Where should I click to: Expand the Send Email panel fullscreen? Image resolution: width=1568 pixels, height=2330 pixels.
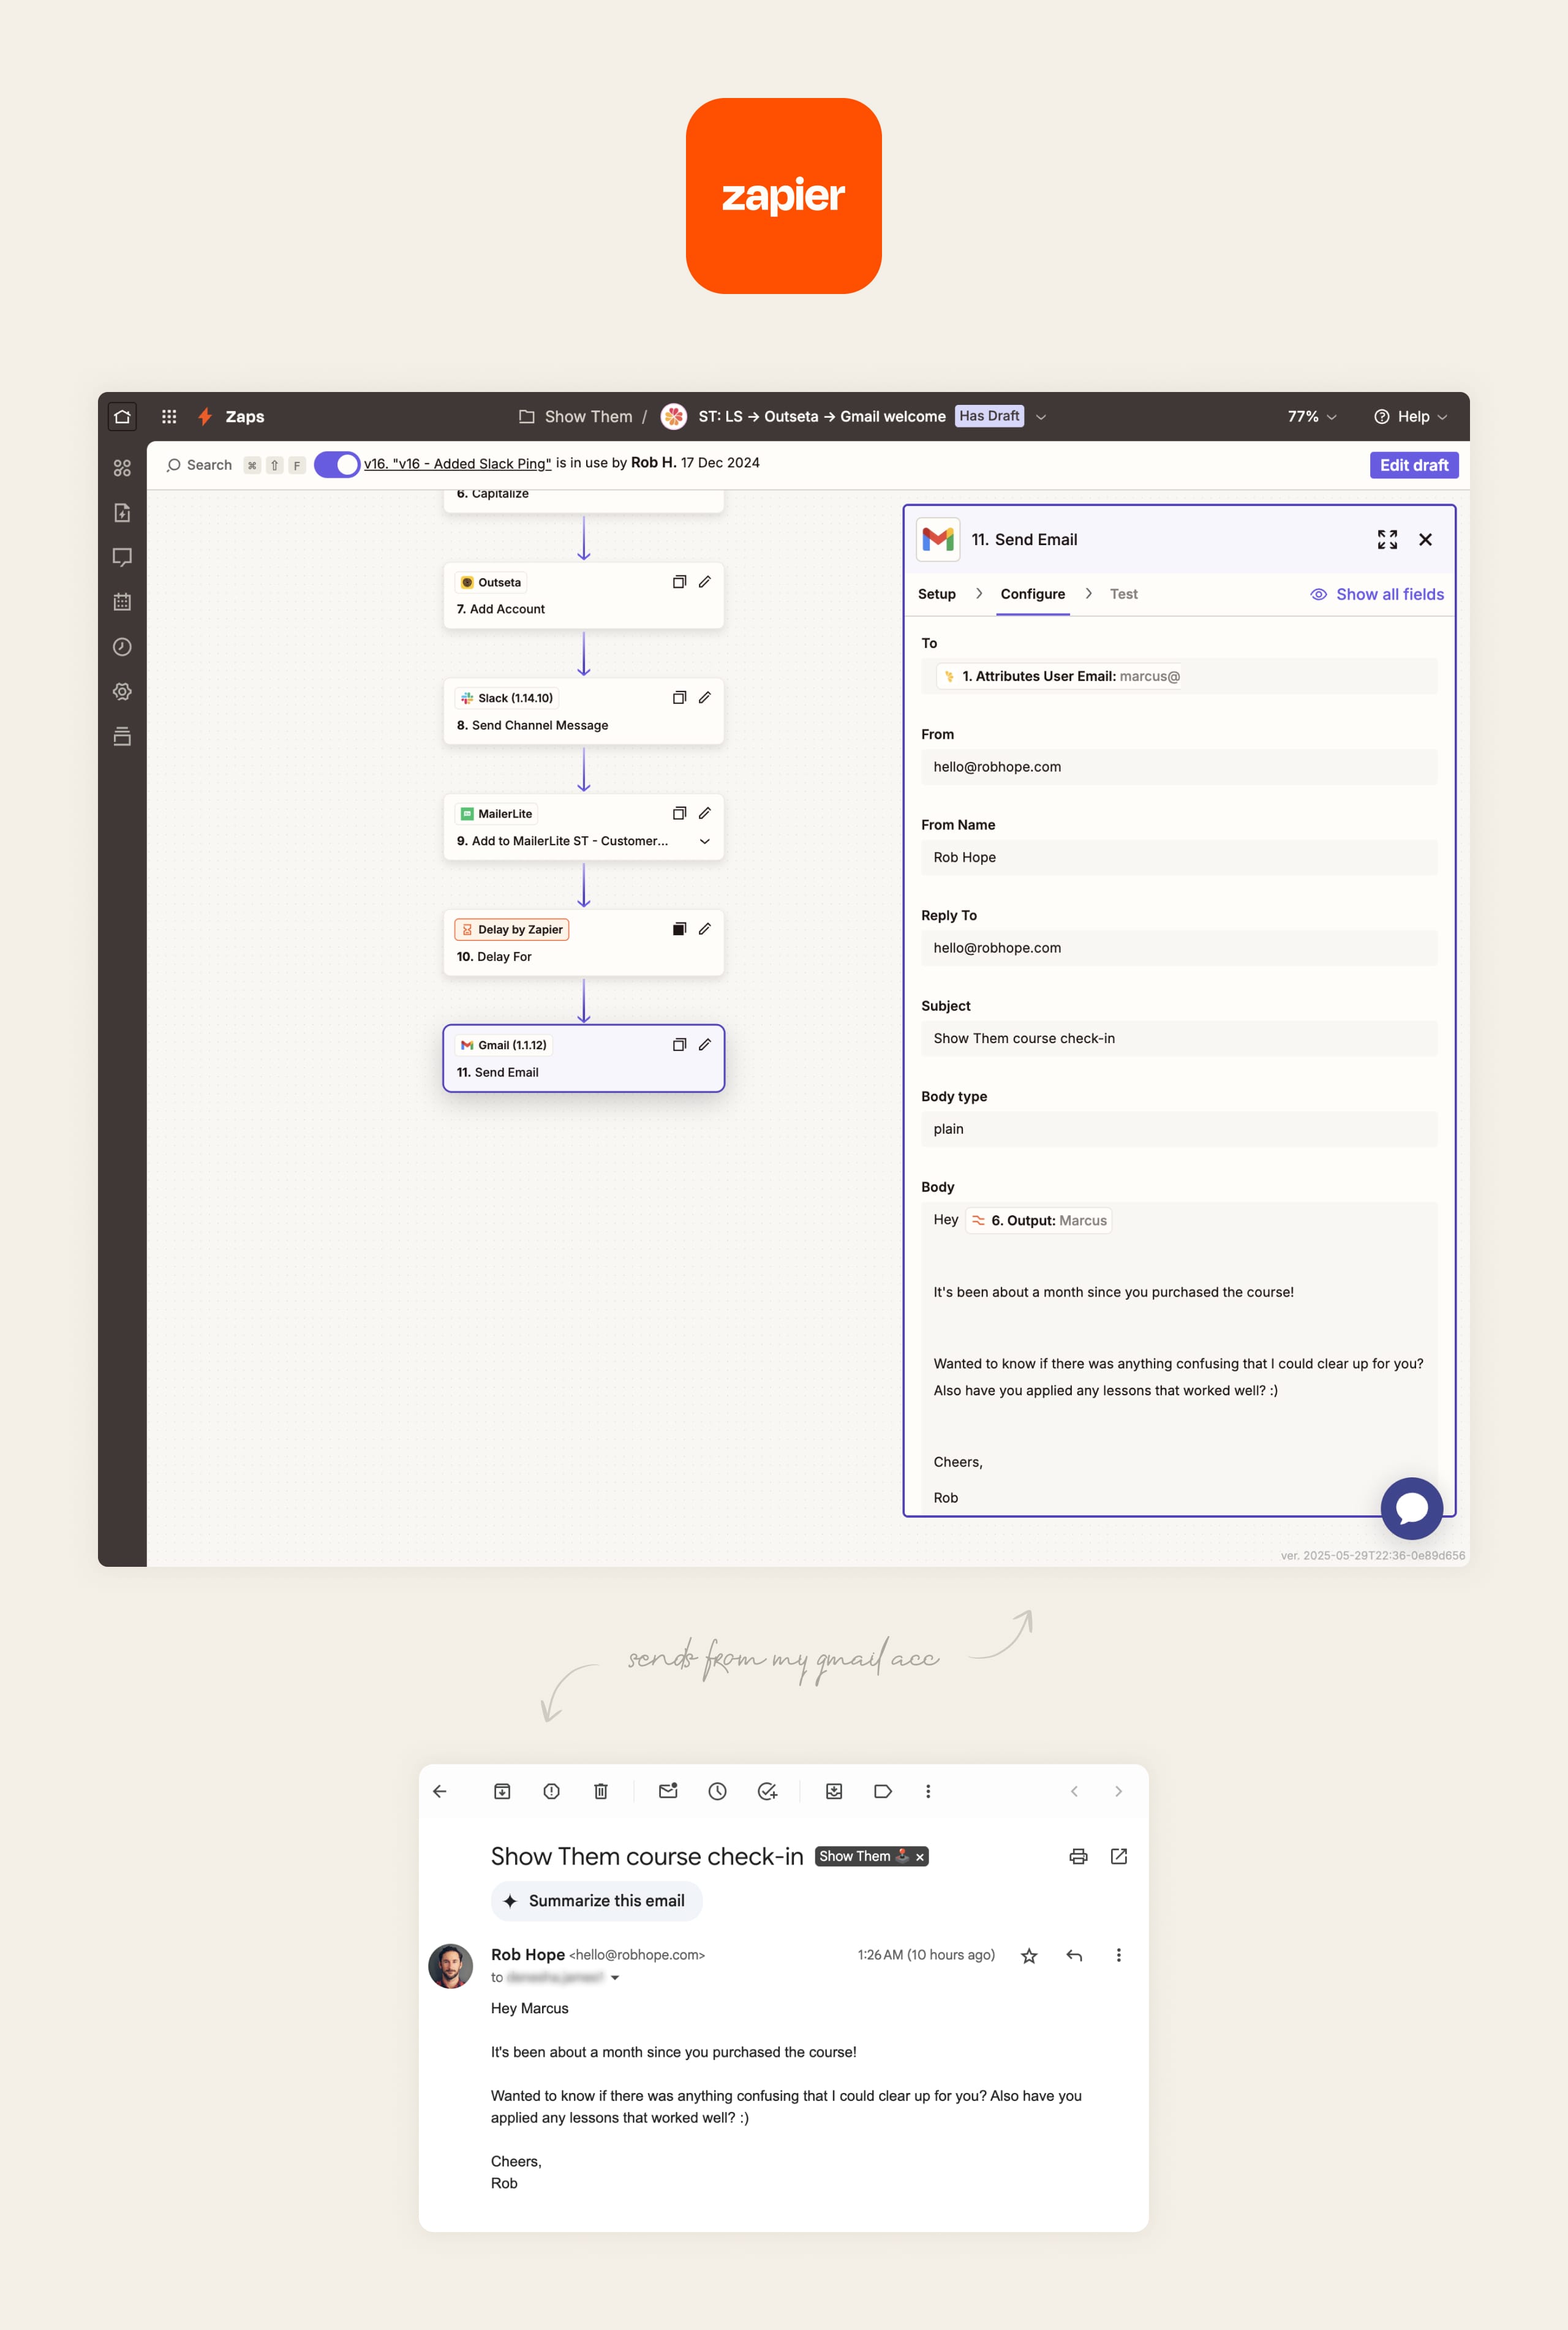[1387, 540]
